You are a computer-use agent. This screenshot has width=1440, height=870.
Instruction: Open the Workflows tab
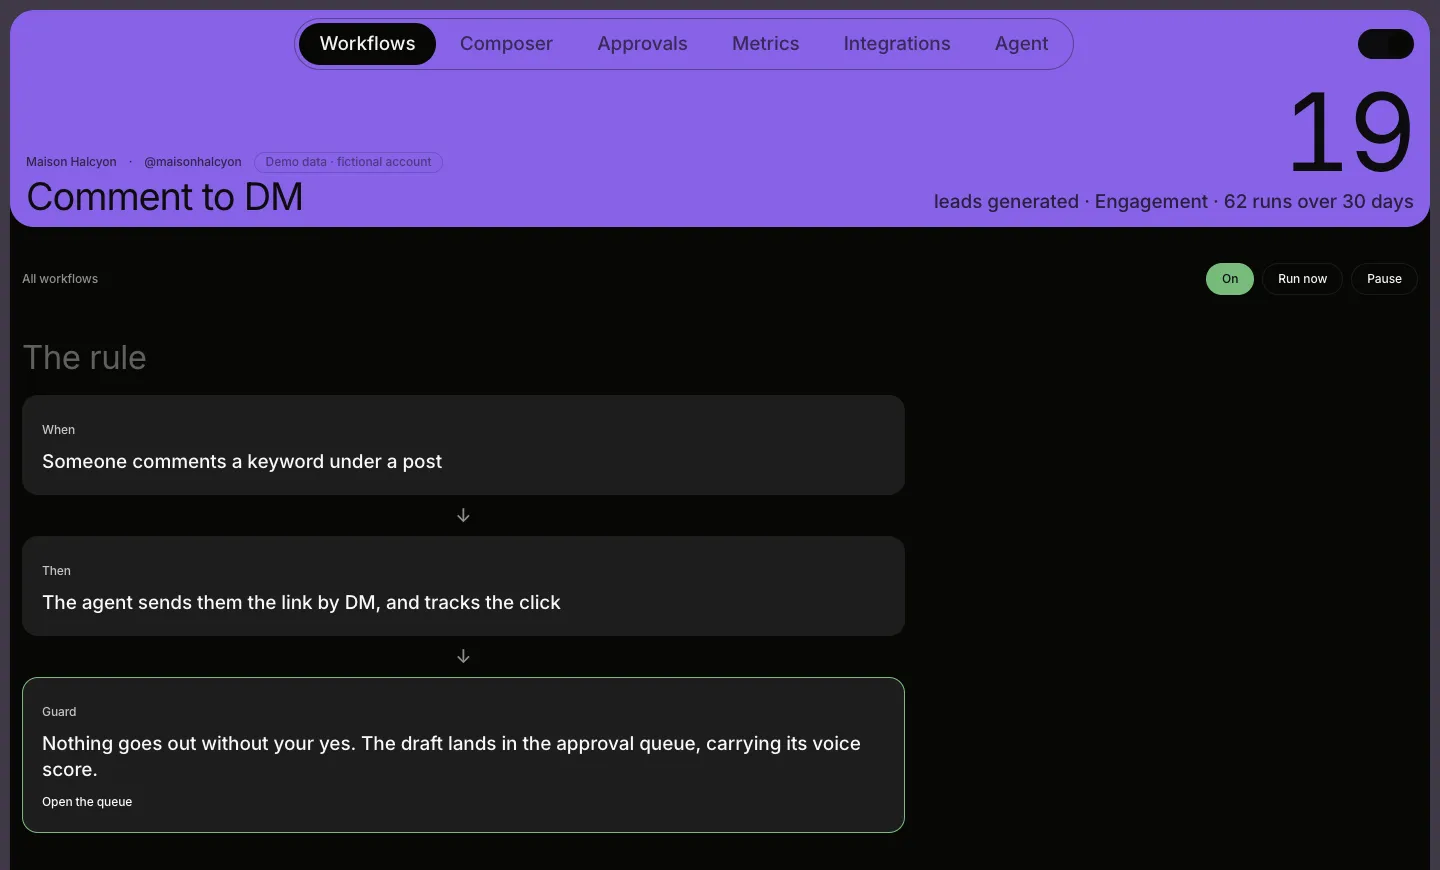[367, 44]
